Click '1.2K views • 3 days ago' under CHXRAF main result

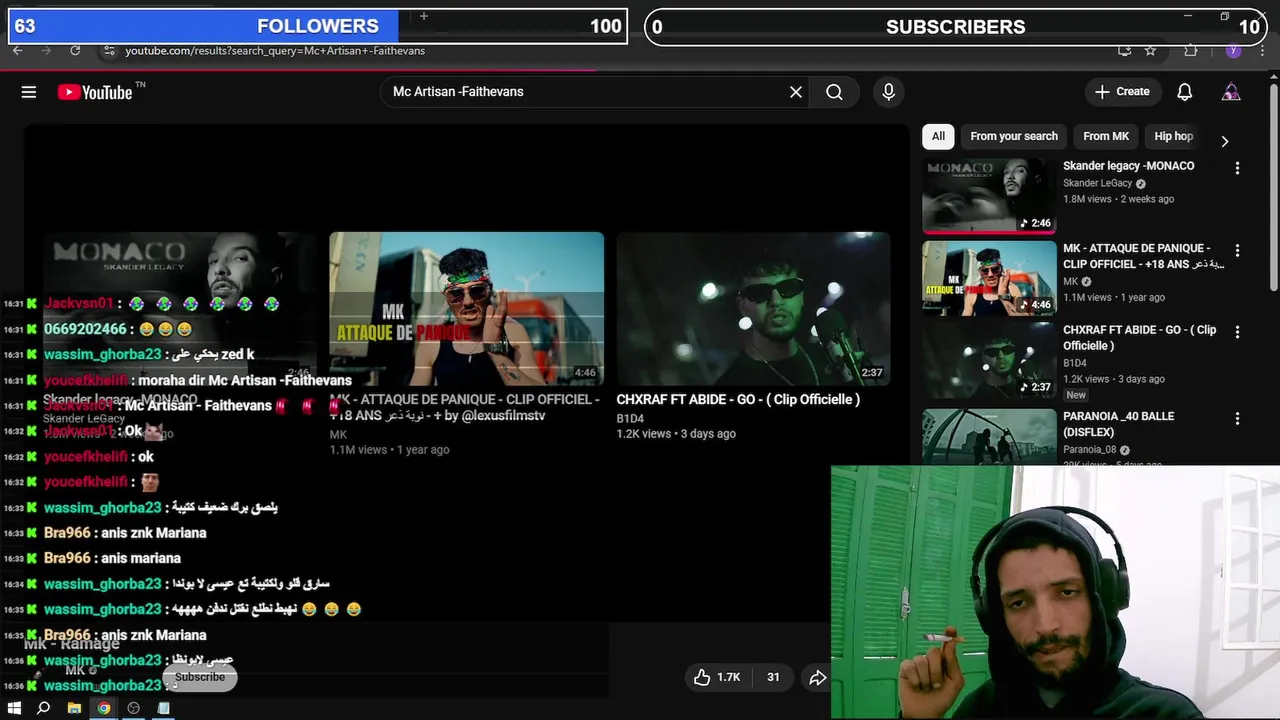tap(676, 434)
